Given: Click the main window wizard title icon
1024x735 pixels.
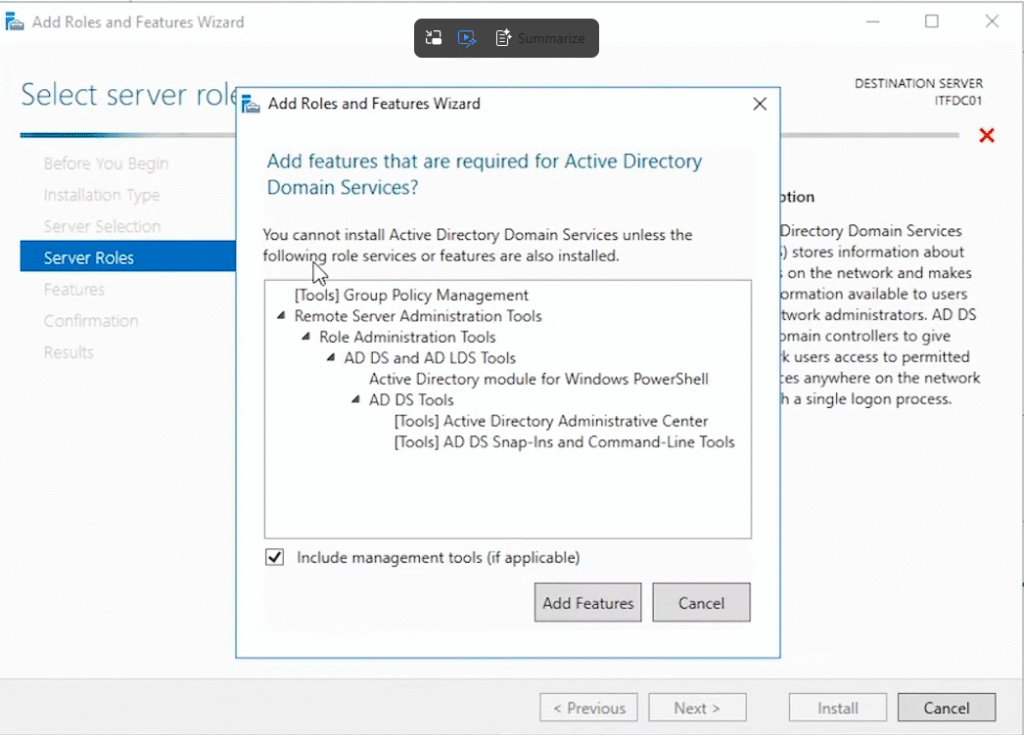Looking at the screenshot, I should [x=14, y=22].
